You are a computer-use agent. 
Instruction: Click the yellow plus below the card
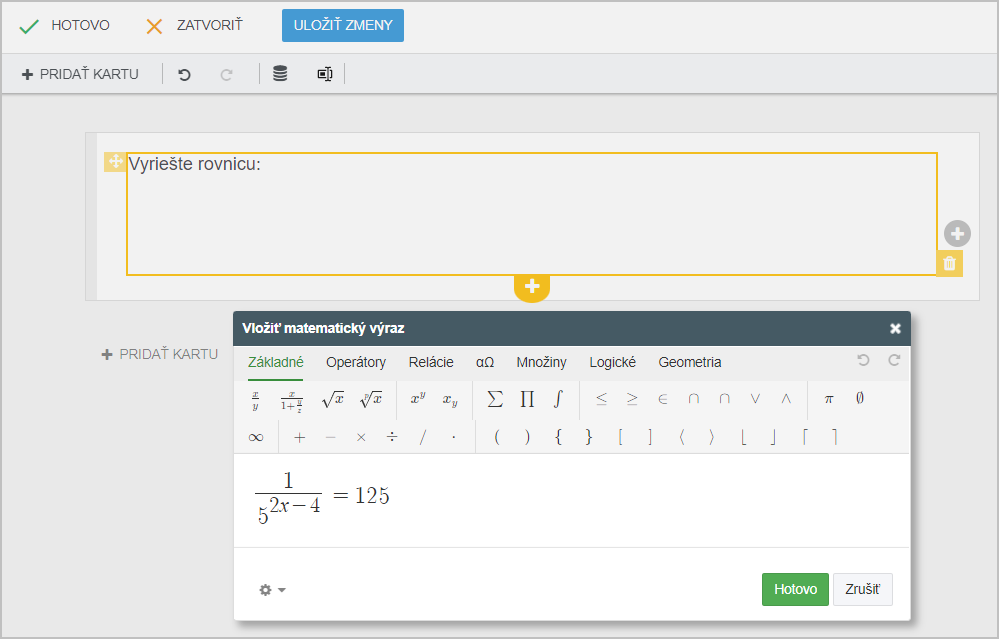point(532,286)
